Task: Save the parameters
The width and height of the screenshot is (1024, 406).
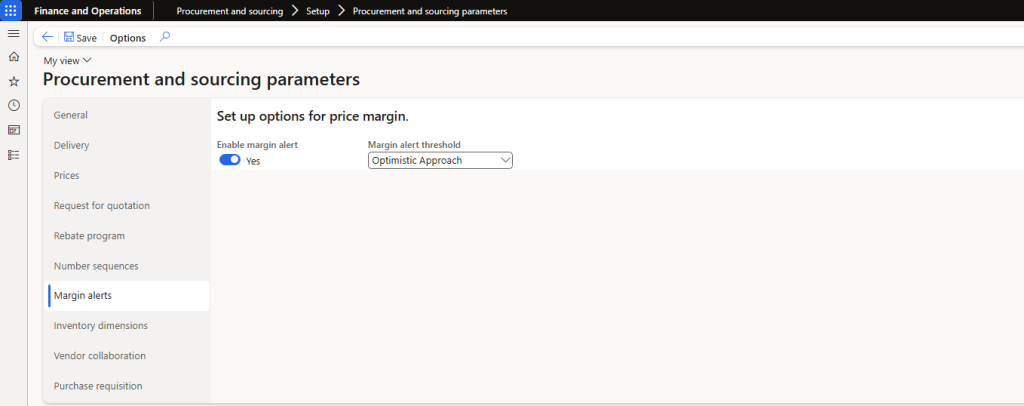Action: tap(80, 37)
